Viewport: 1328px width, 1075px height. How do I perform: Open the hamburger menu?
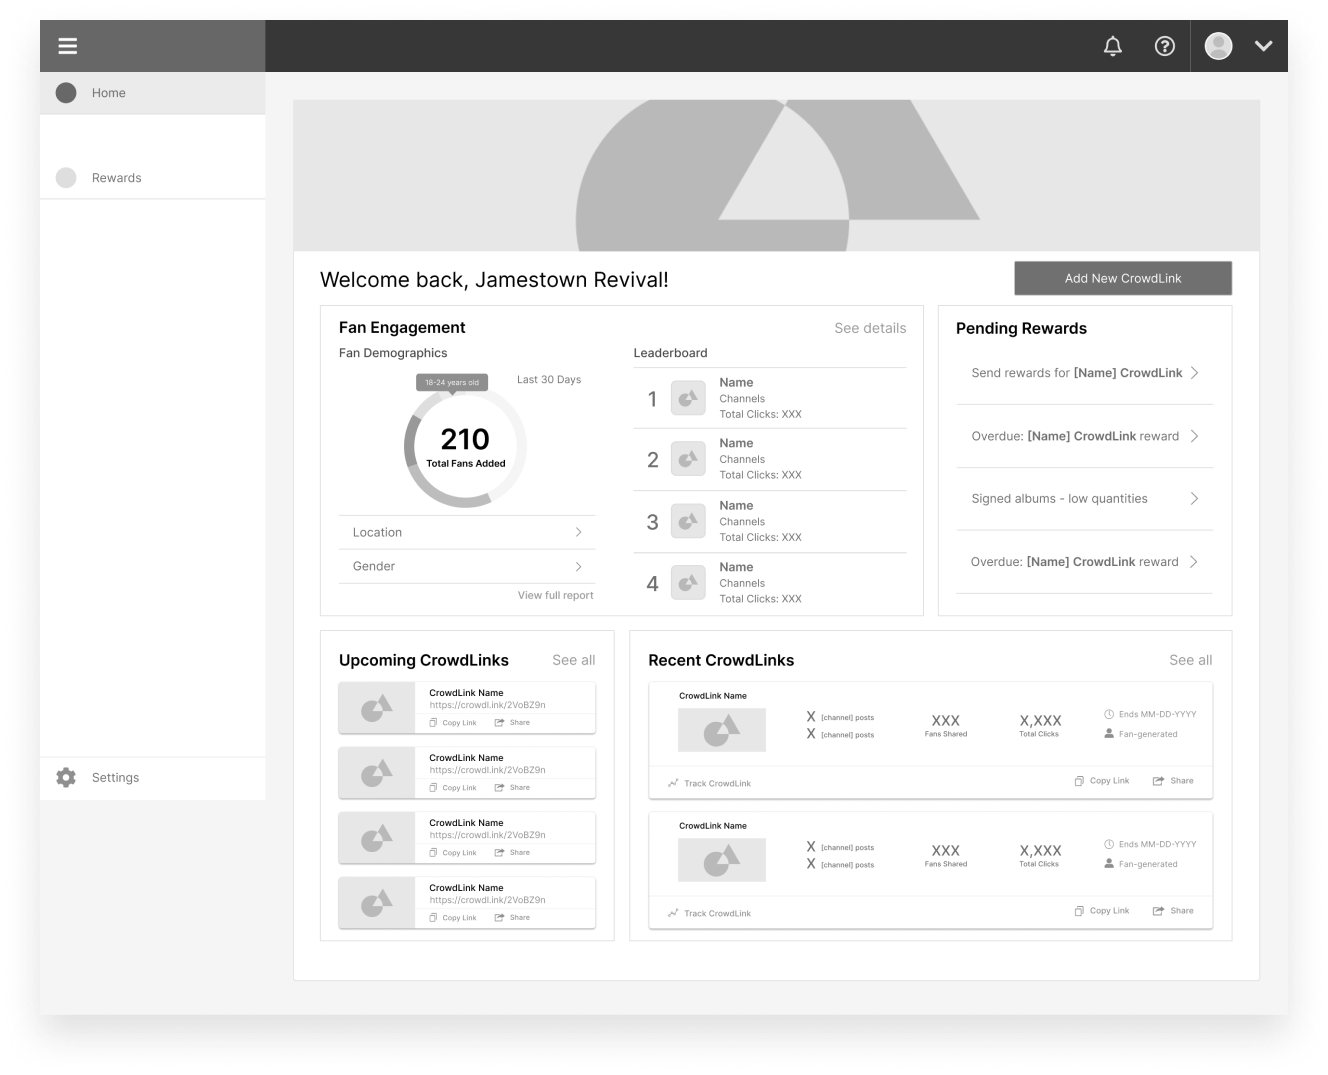click(x=68, y=46)
